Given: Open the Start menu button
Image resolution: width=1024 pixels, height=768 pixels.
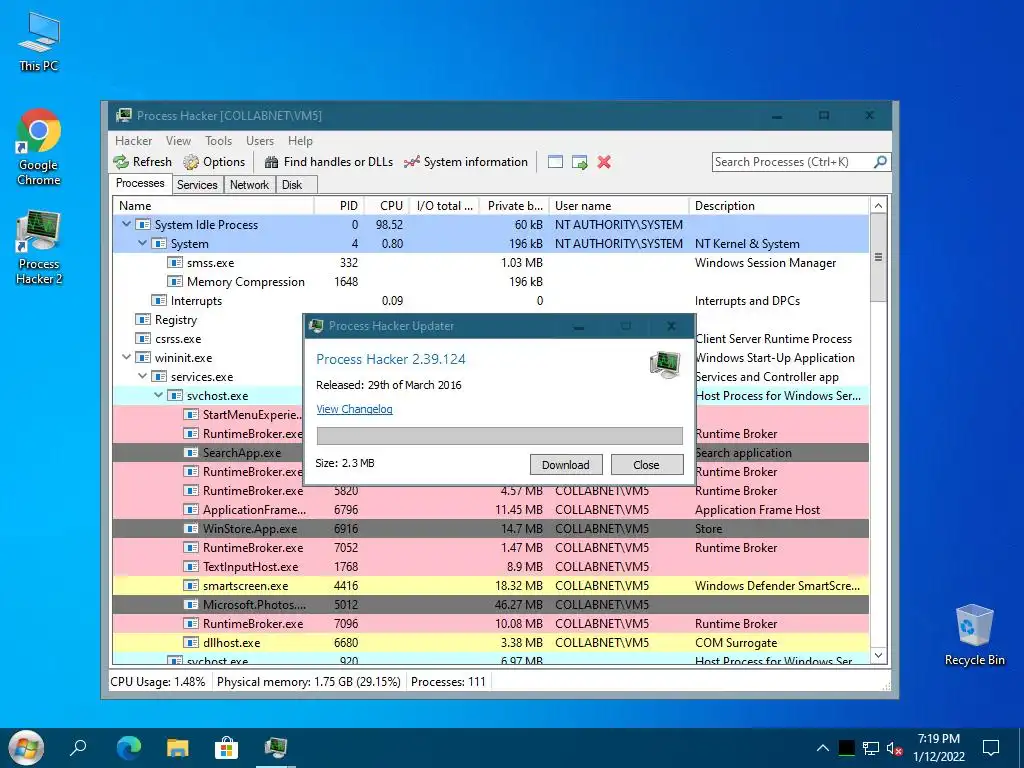Looking at the screenshot, I should 26,748.
